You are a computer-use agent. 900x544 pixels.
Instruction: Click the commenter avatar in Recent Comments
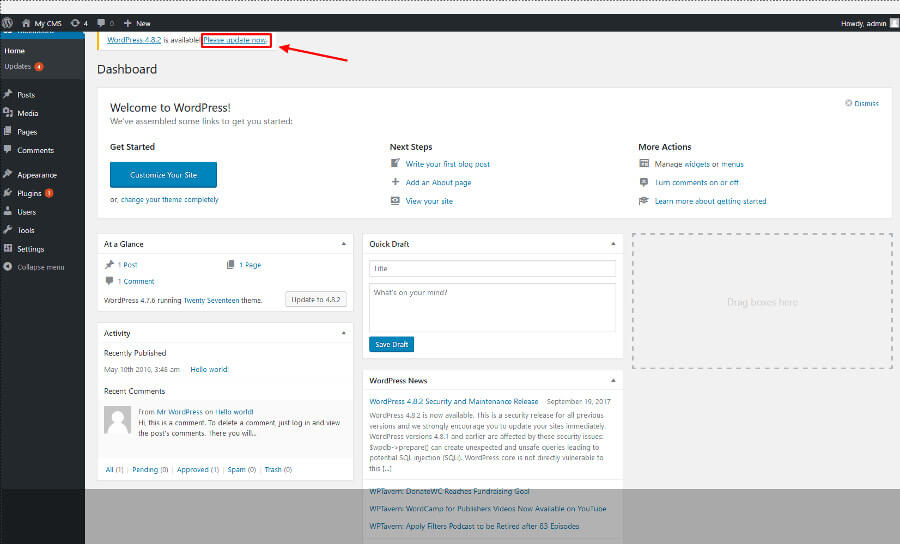pos(118,421)
